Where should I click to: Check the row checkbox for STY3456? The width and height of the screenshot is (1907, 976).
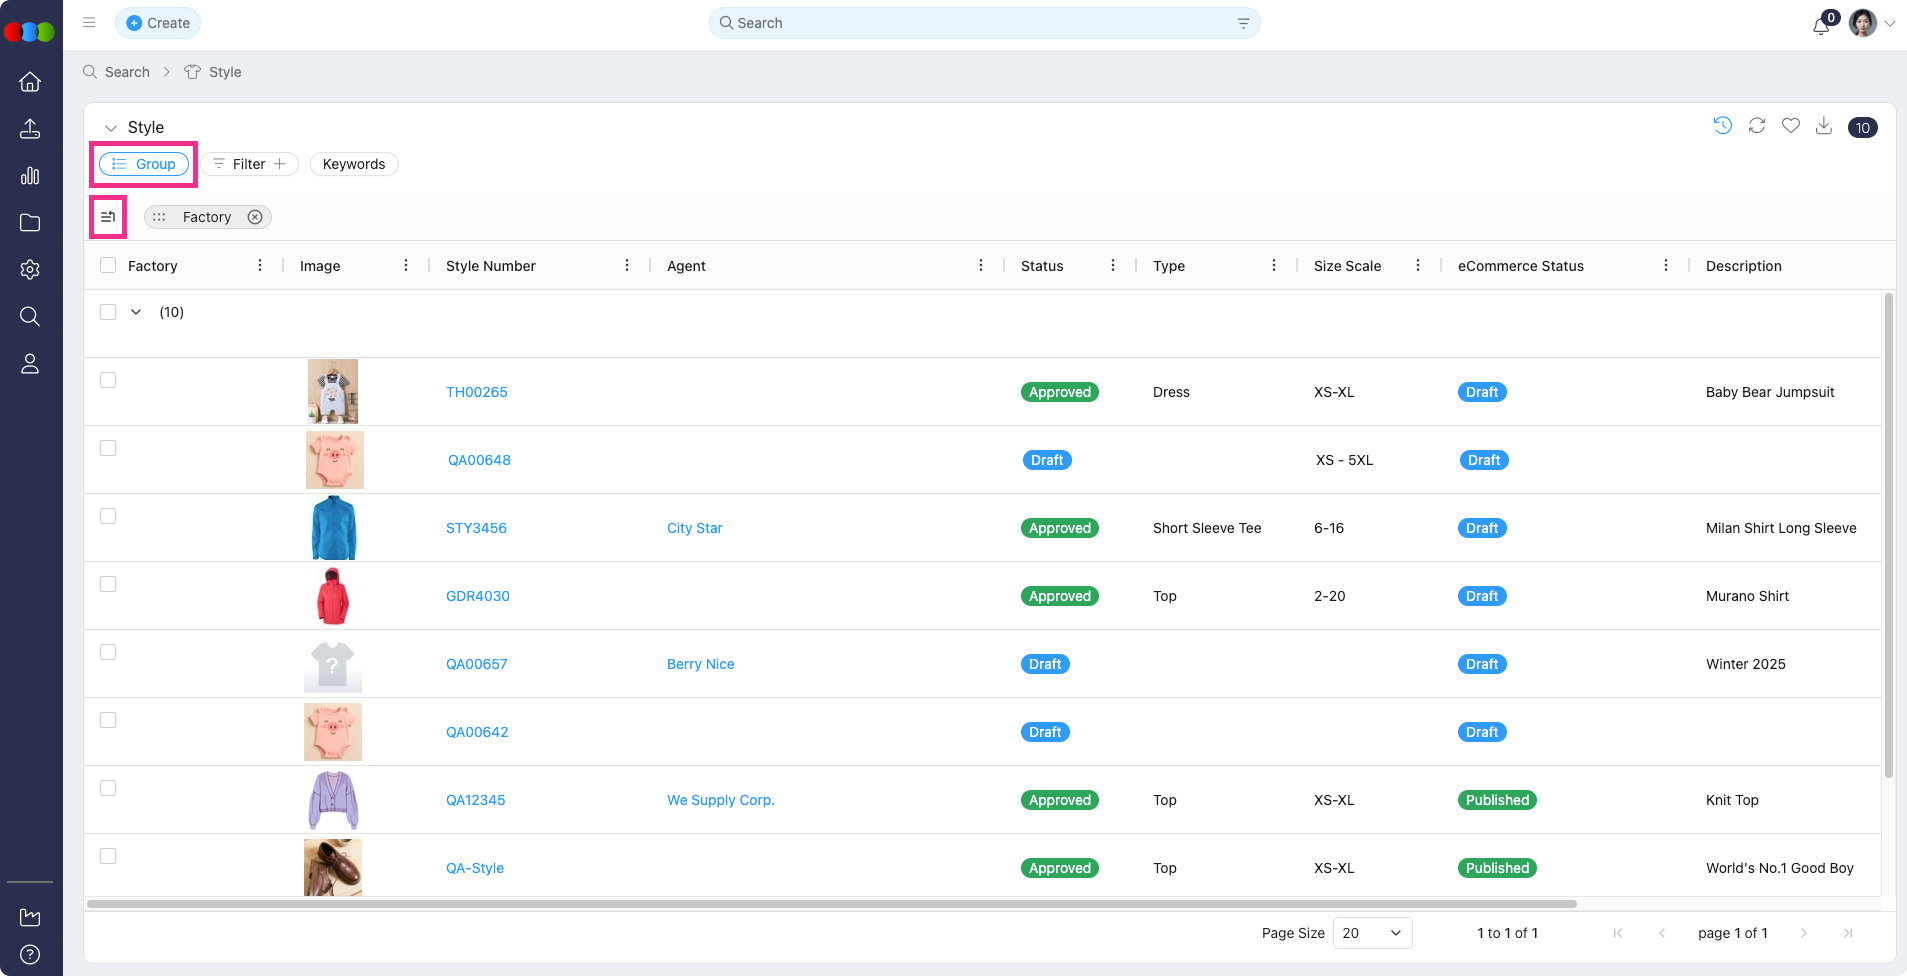108,516
